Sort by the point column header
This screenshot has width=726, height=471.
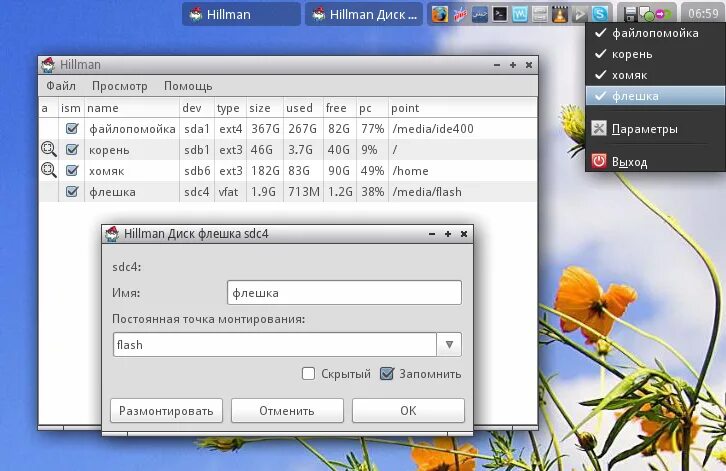(x=462, y=108)
